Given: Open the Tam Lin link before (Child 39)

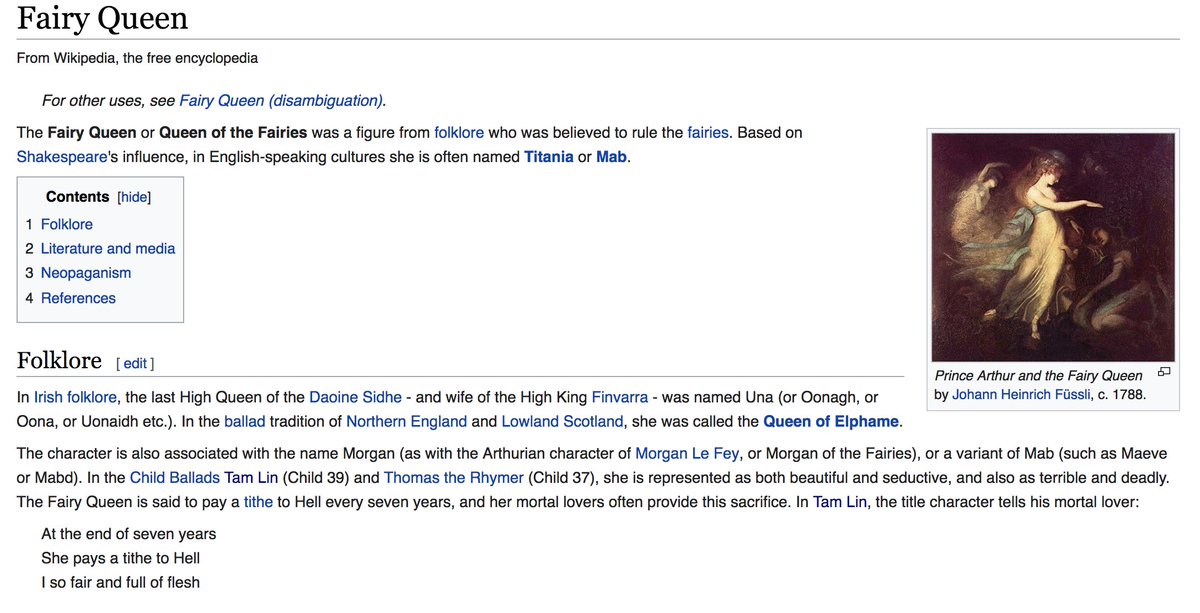Looking at the screenshot, I should click(x=252, y=478).
